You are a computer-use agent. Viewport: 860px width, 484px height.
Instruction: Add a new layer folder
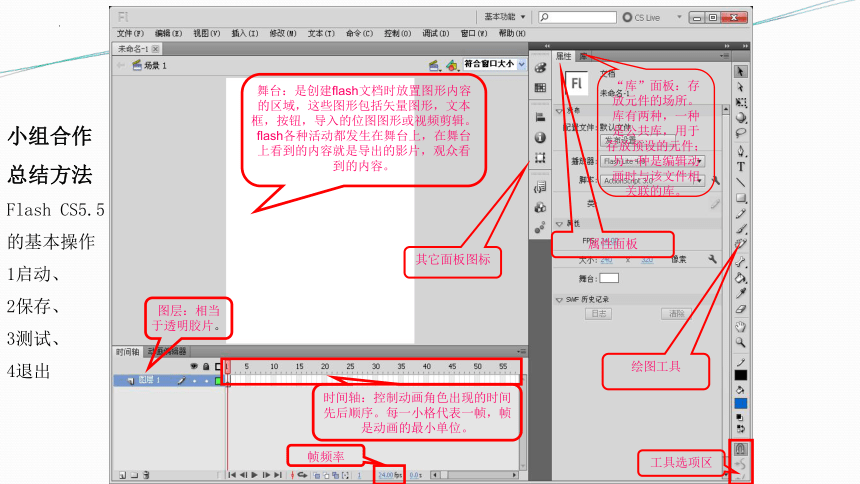pyautogui.click(x=134, y=475)
